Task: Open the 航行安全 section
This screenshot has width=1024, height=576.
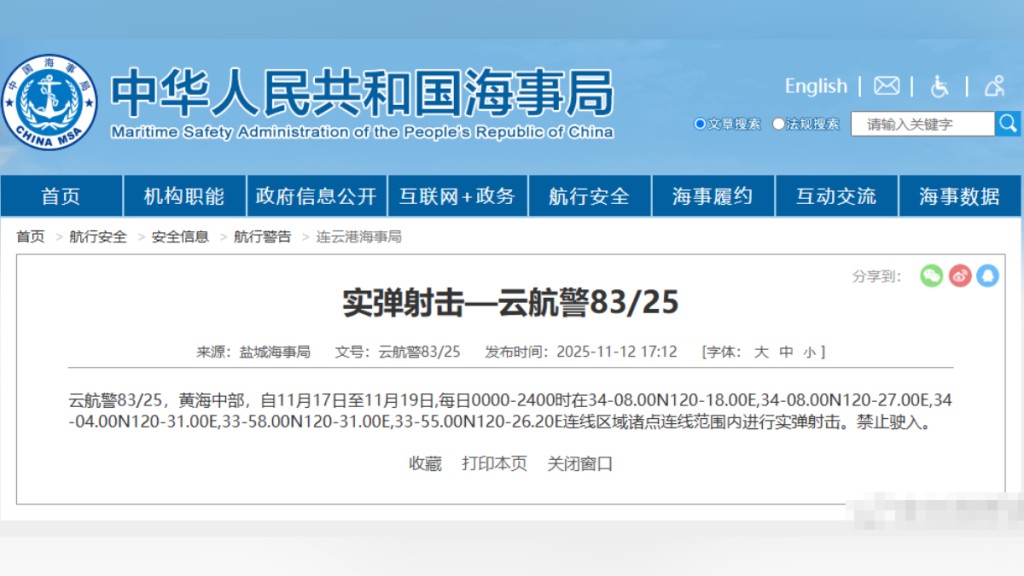Action: 589,197
